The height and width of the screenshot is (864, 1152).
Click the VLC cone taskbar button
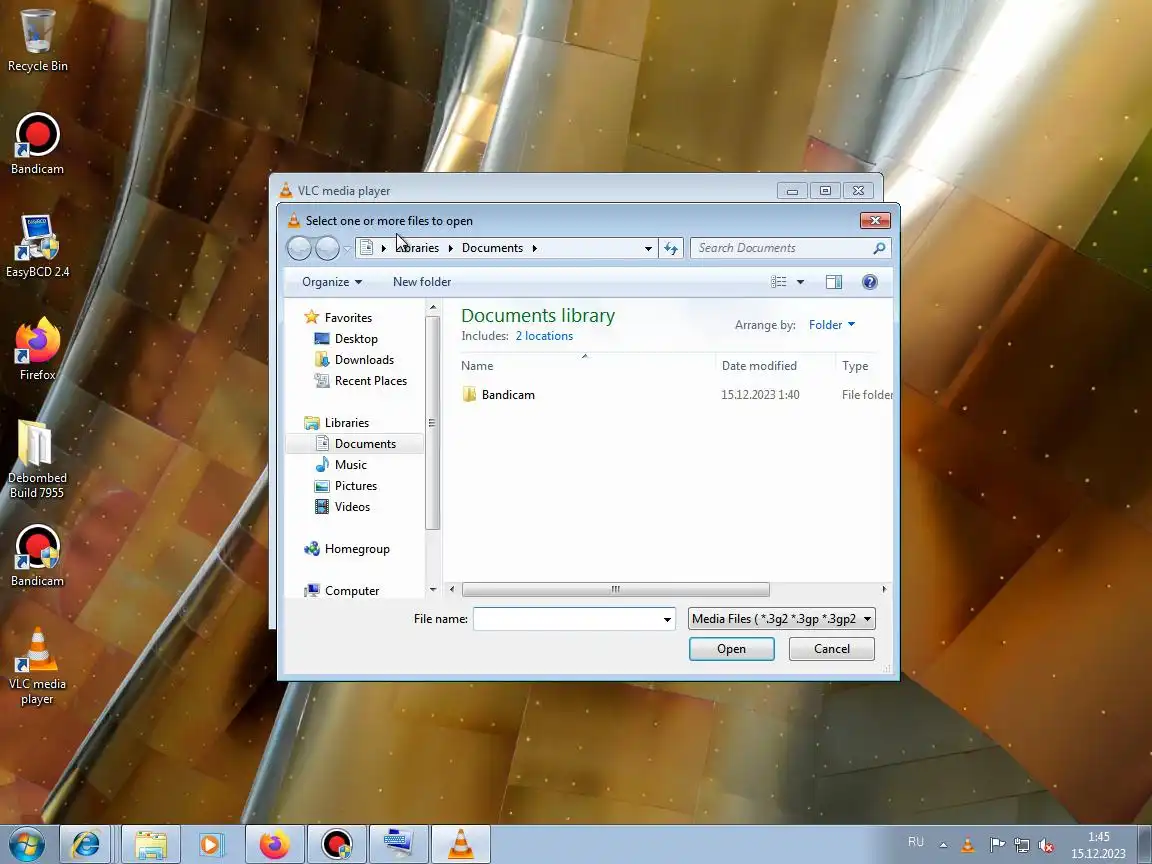click(461, 844)
